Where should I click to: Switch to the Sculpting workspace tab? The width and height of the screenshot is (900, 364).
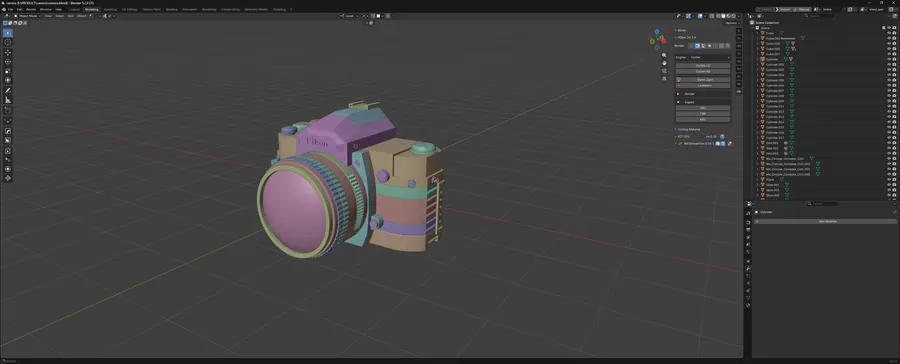[x=109, y=9]
